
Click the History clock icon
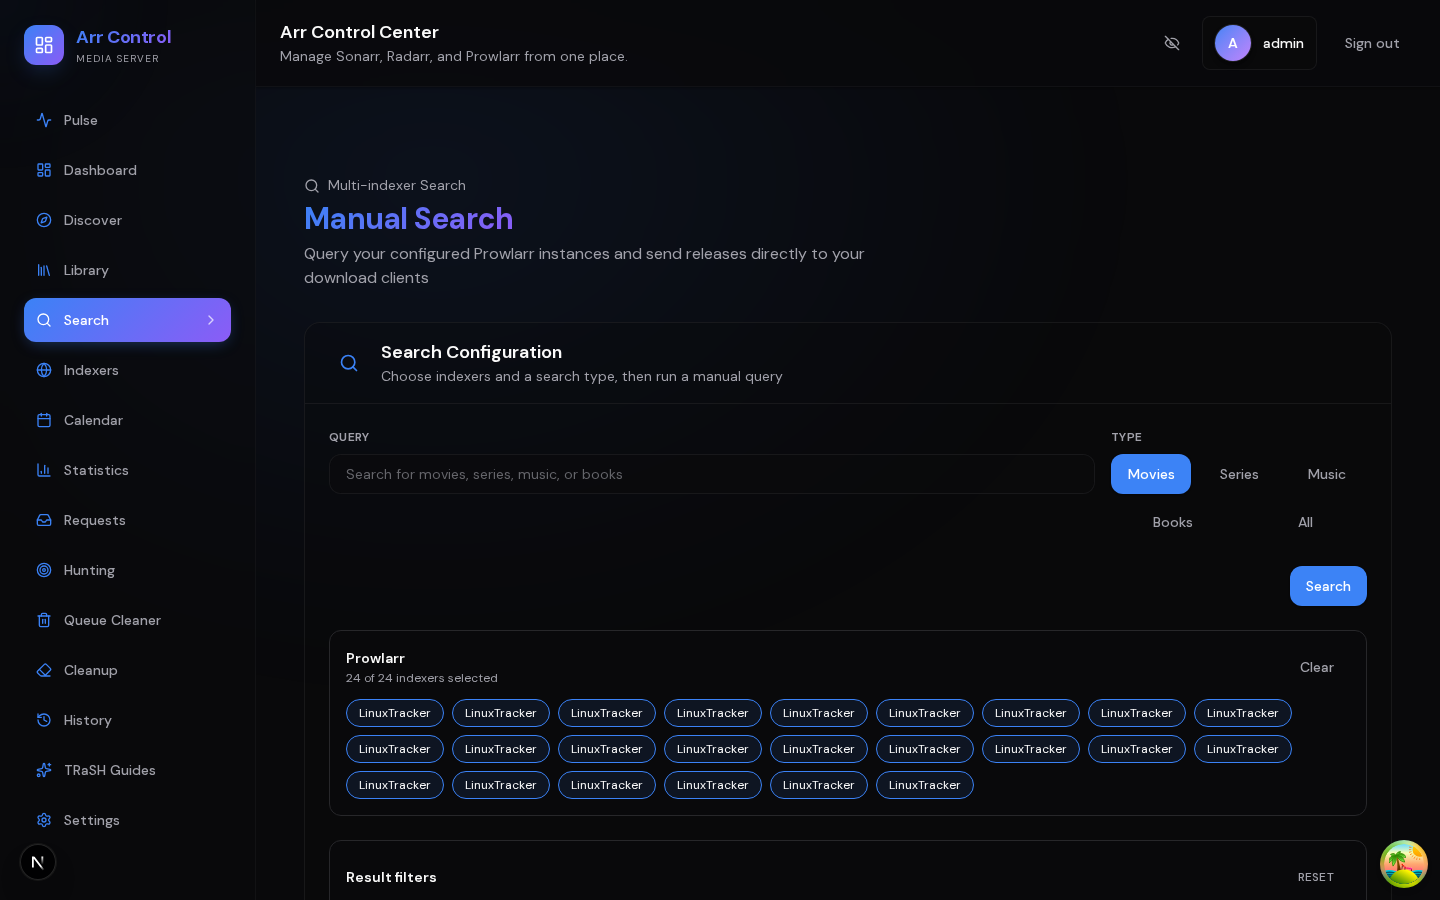click(44, 720)
